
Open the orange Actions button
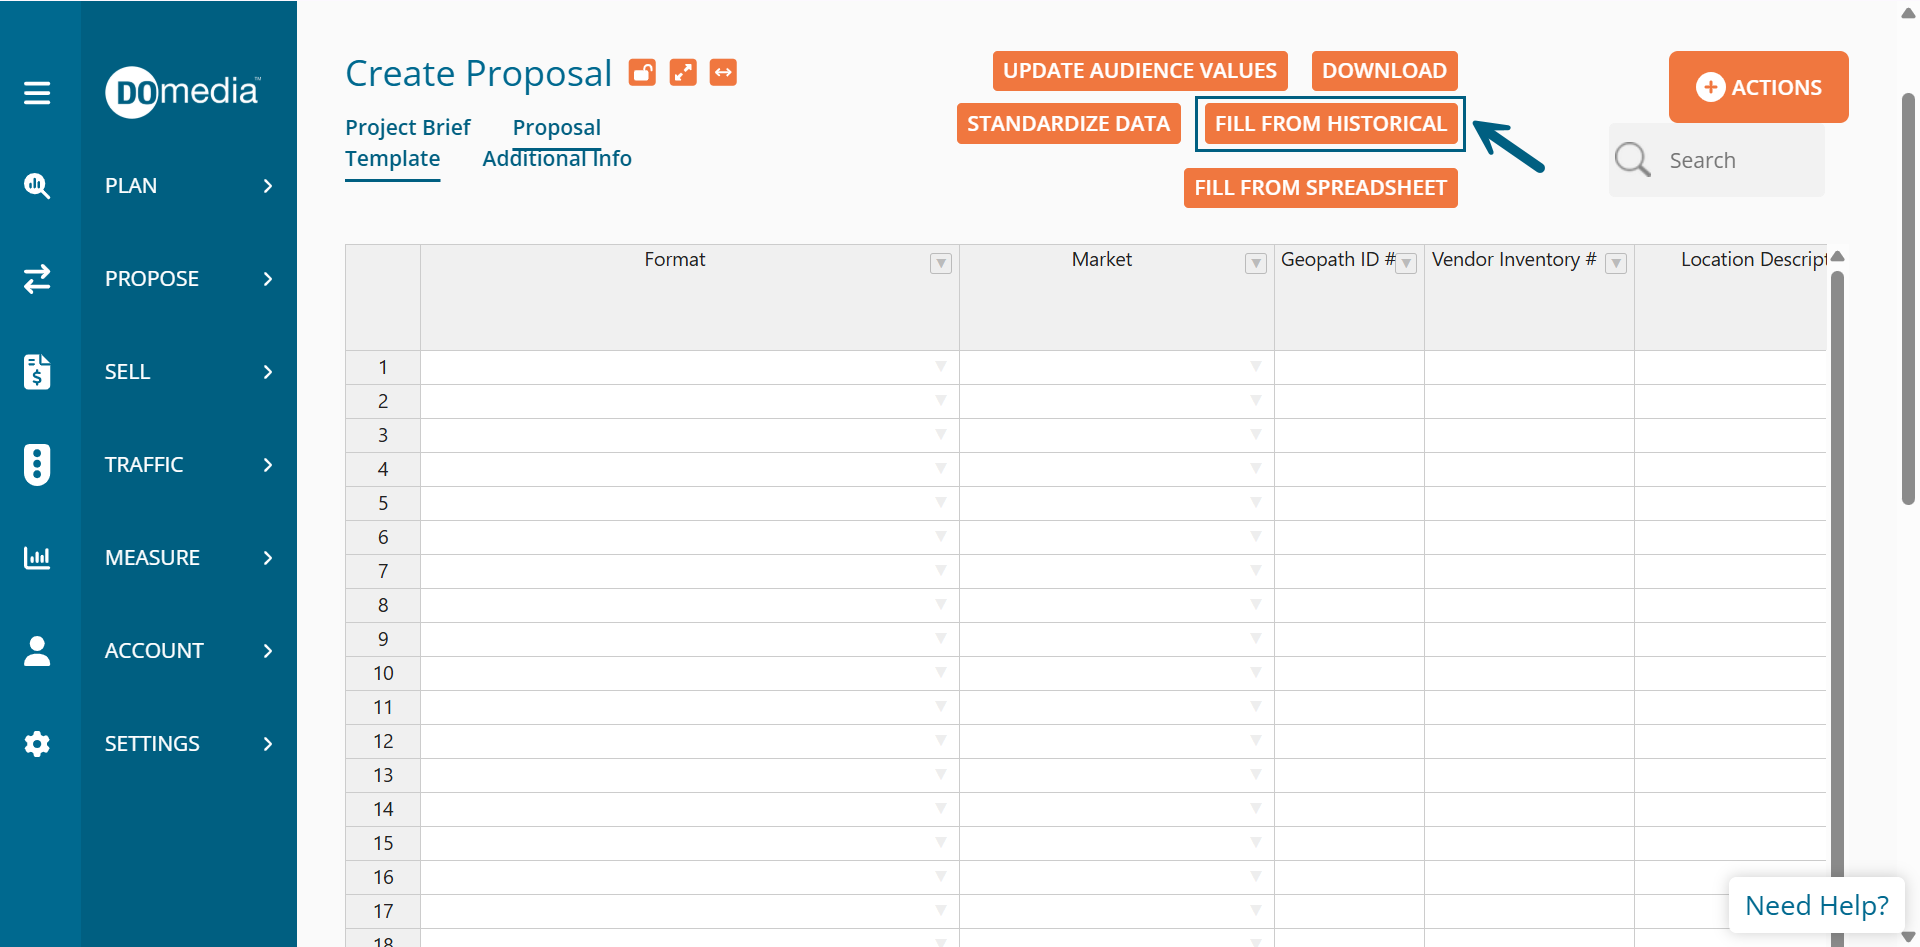click(1758, 87)
